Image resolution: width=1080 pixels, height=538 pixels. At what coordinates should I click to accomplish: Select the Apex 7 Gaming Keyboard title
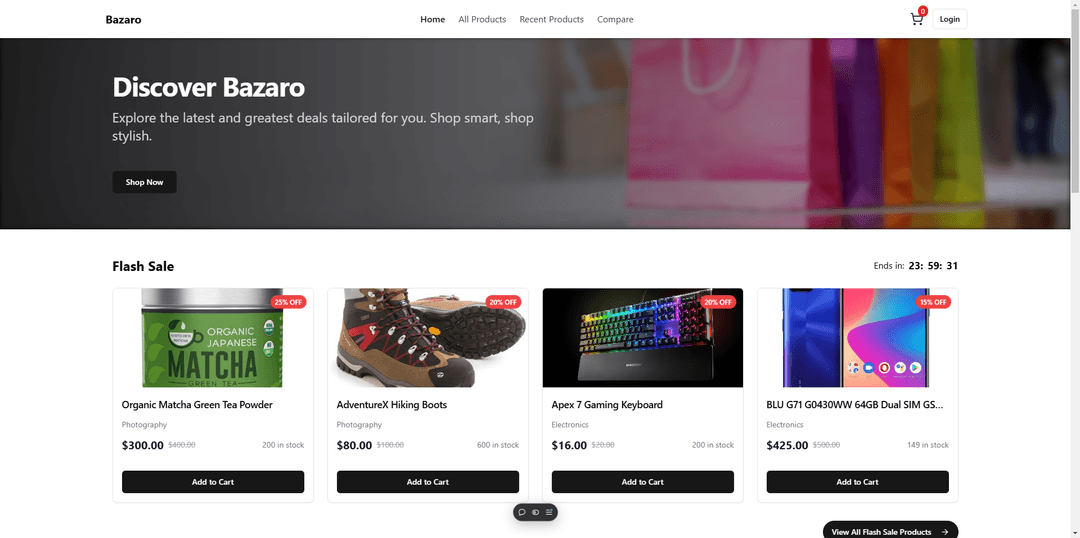coord(607,405)
